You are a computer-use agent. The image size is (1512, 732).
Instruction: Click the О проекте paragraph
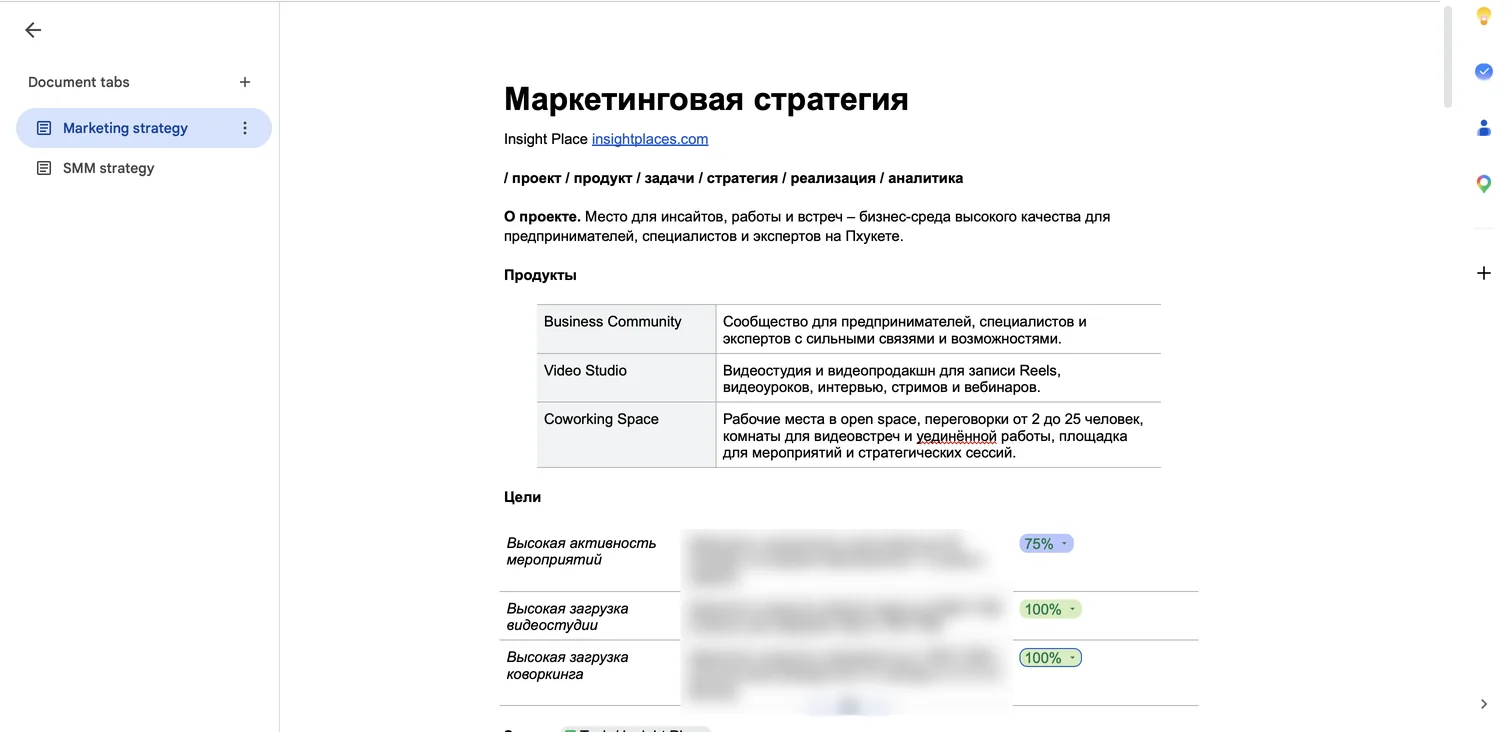(x=807, y=227)
